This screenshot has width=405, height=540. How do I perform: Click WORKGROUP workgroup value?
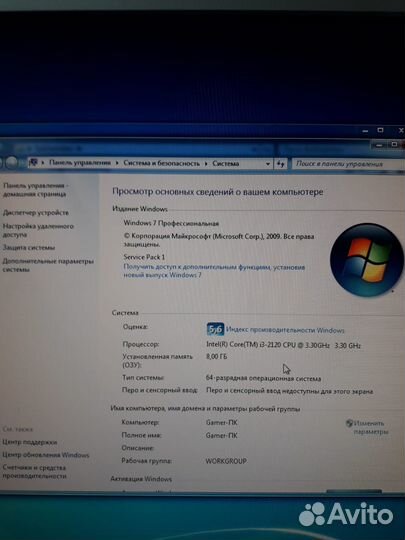click(x=226, y=461)
